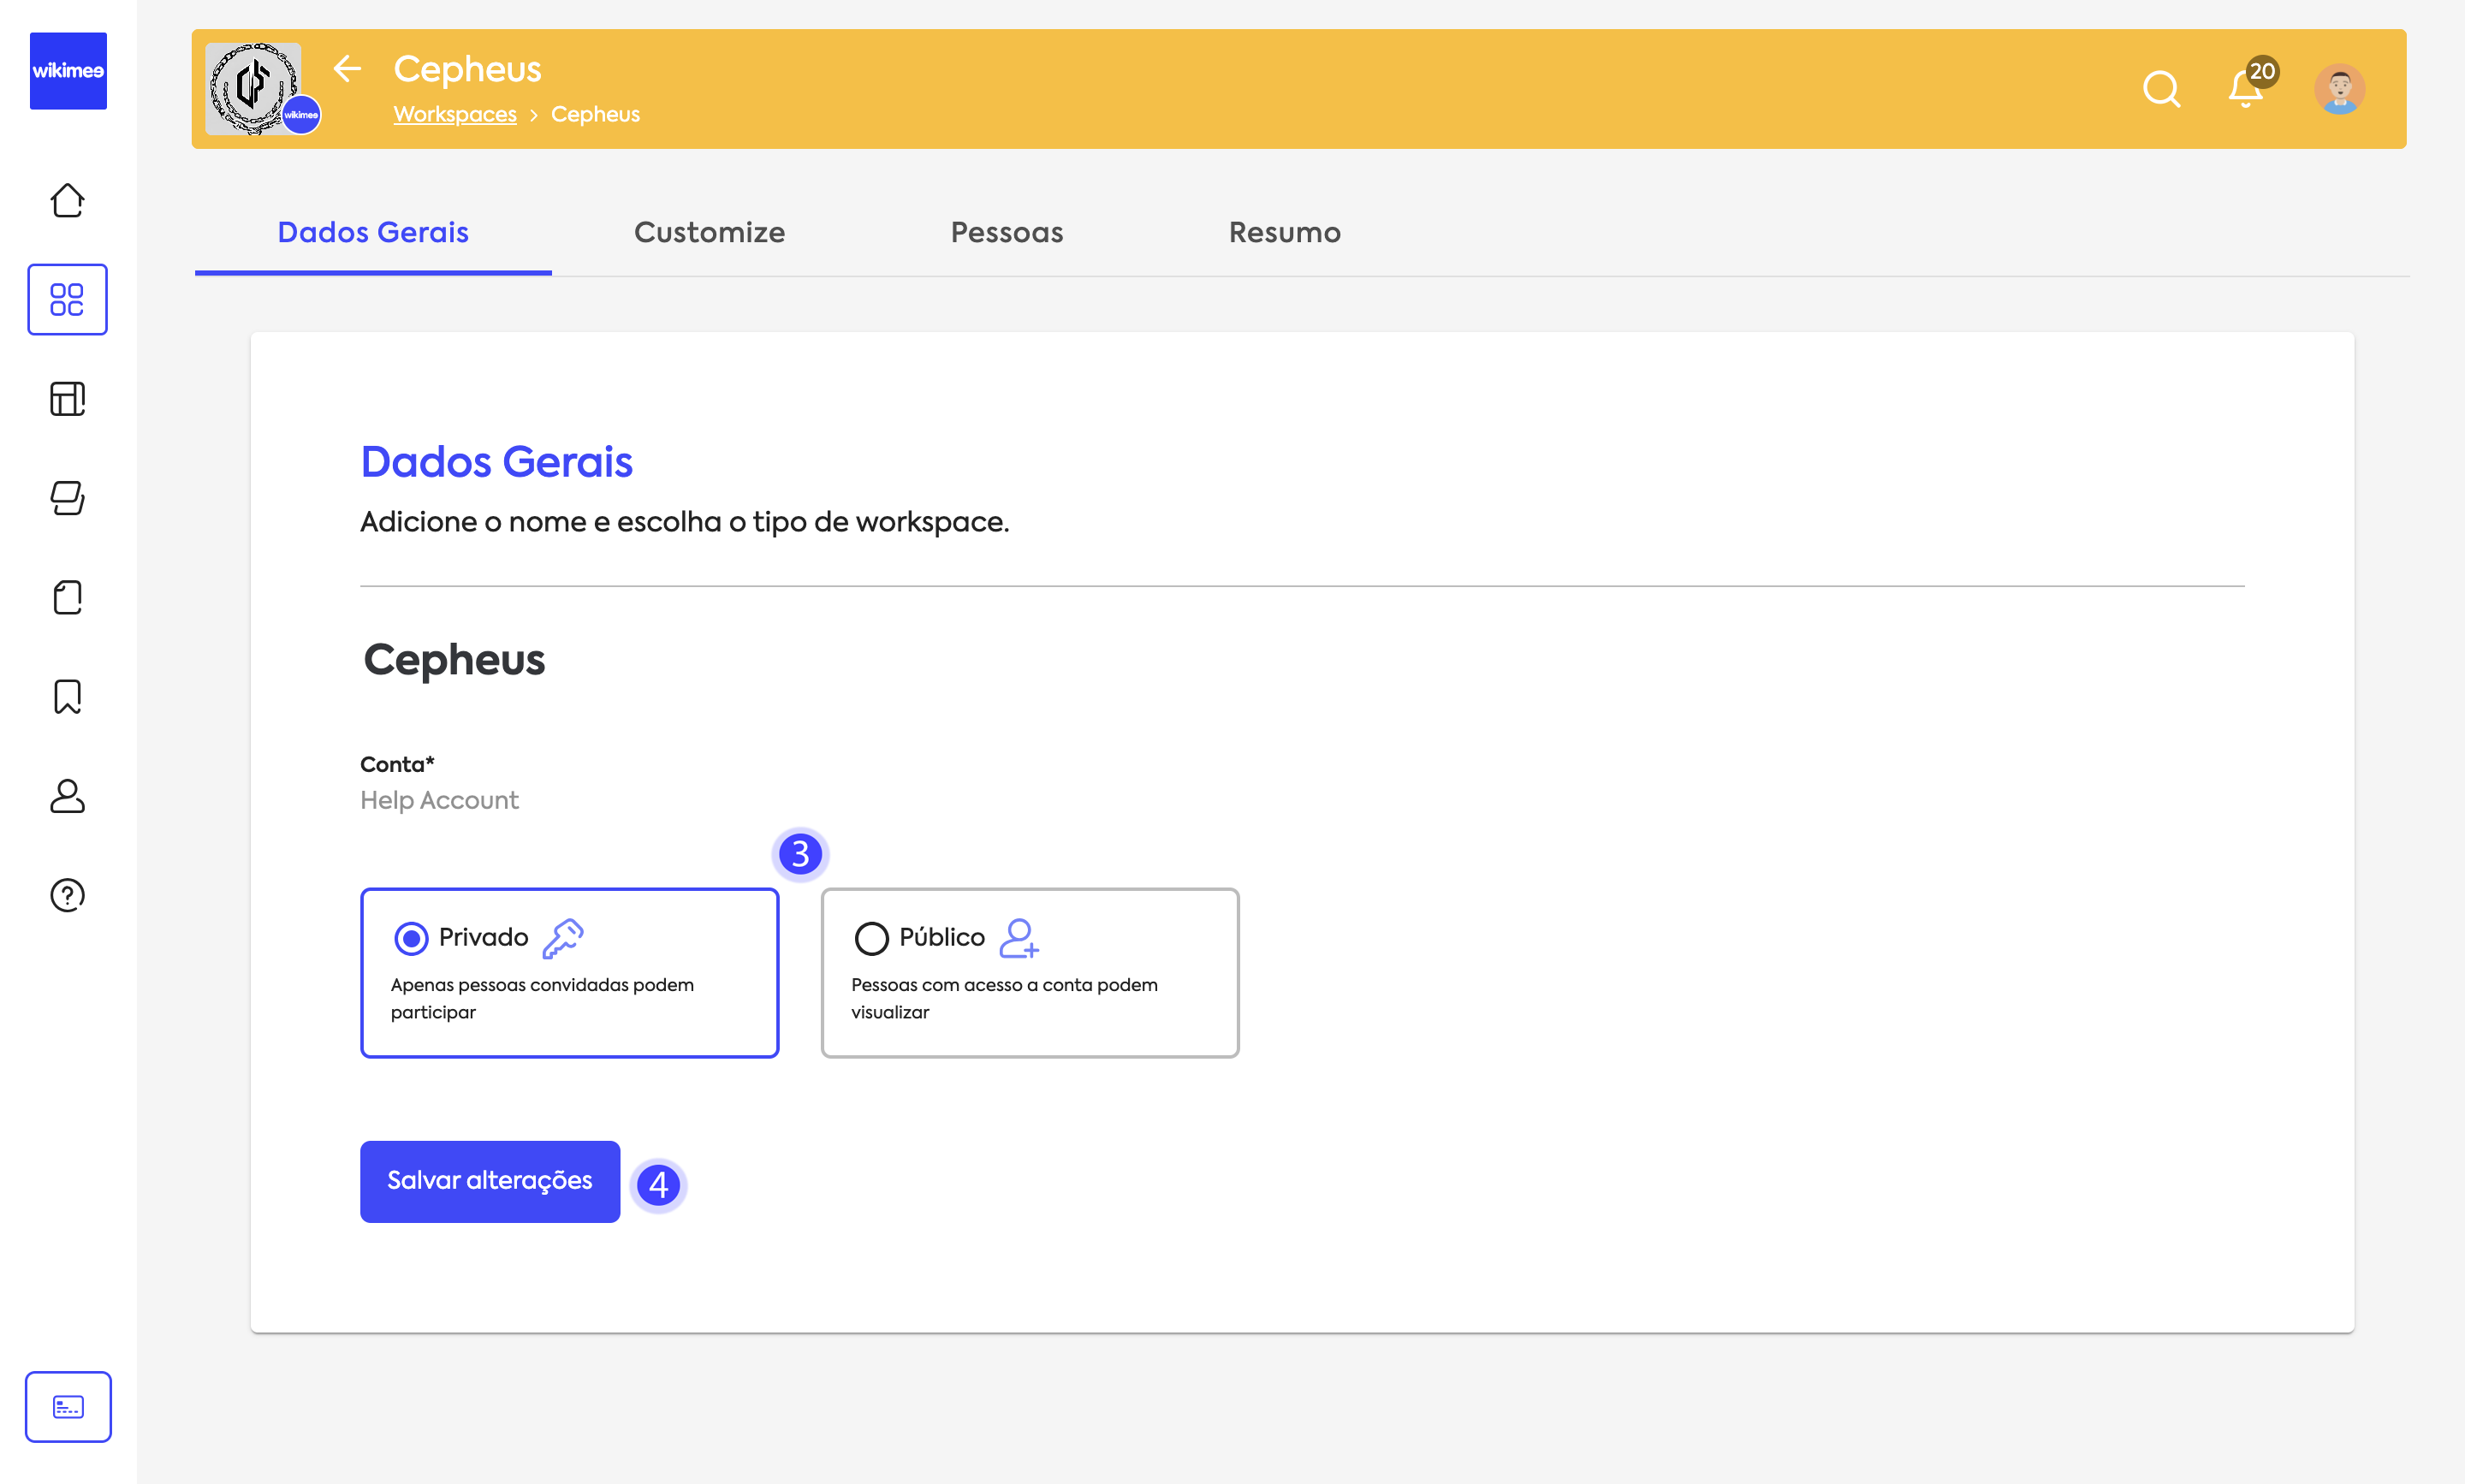Click the Cepheus workspace logo thumbnail
Screen dimensions: 2465x1484
(x=253, y=88)
